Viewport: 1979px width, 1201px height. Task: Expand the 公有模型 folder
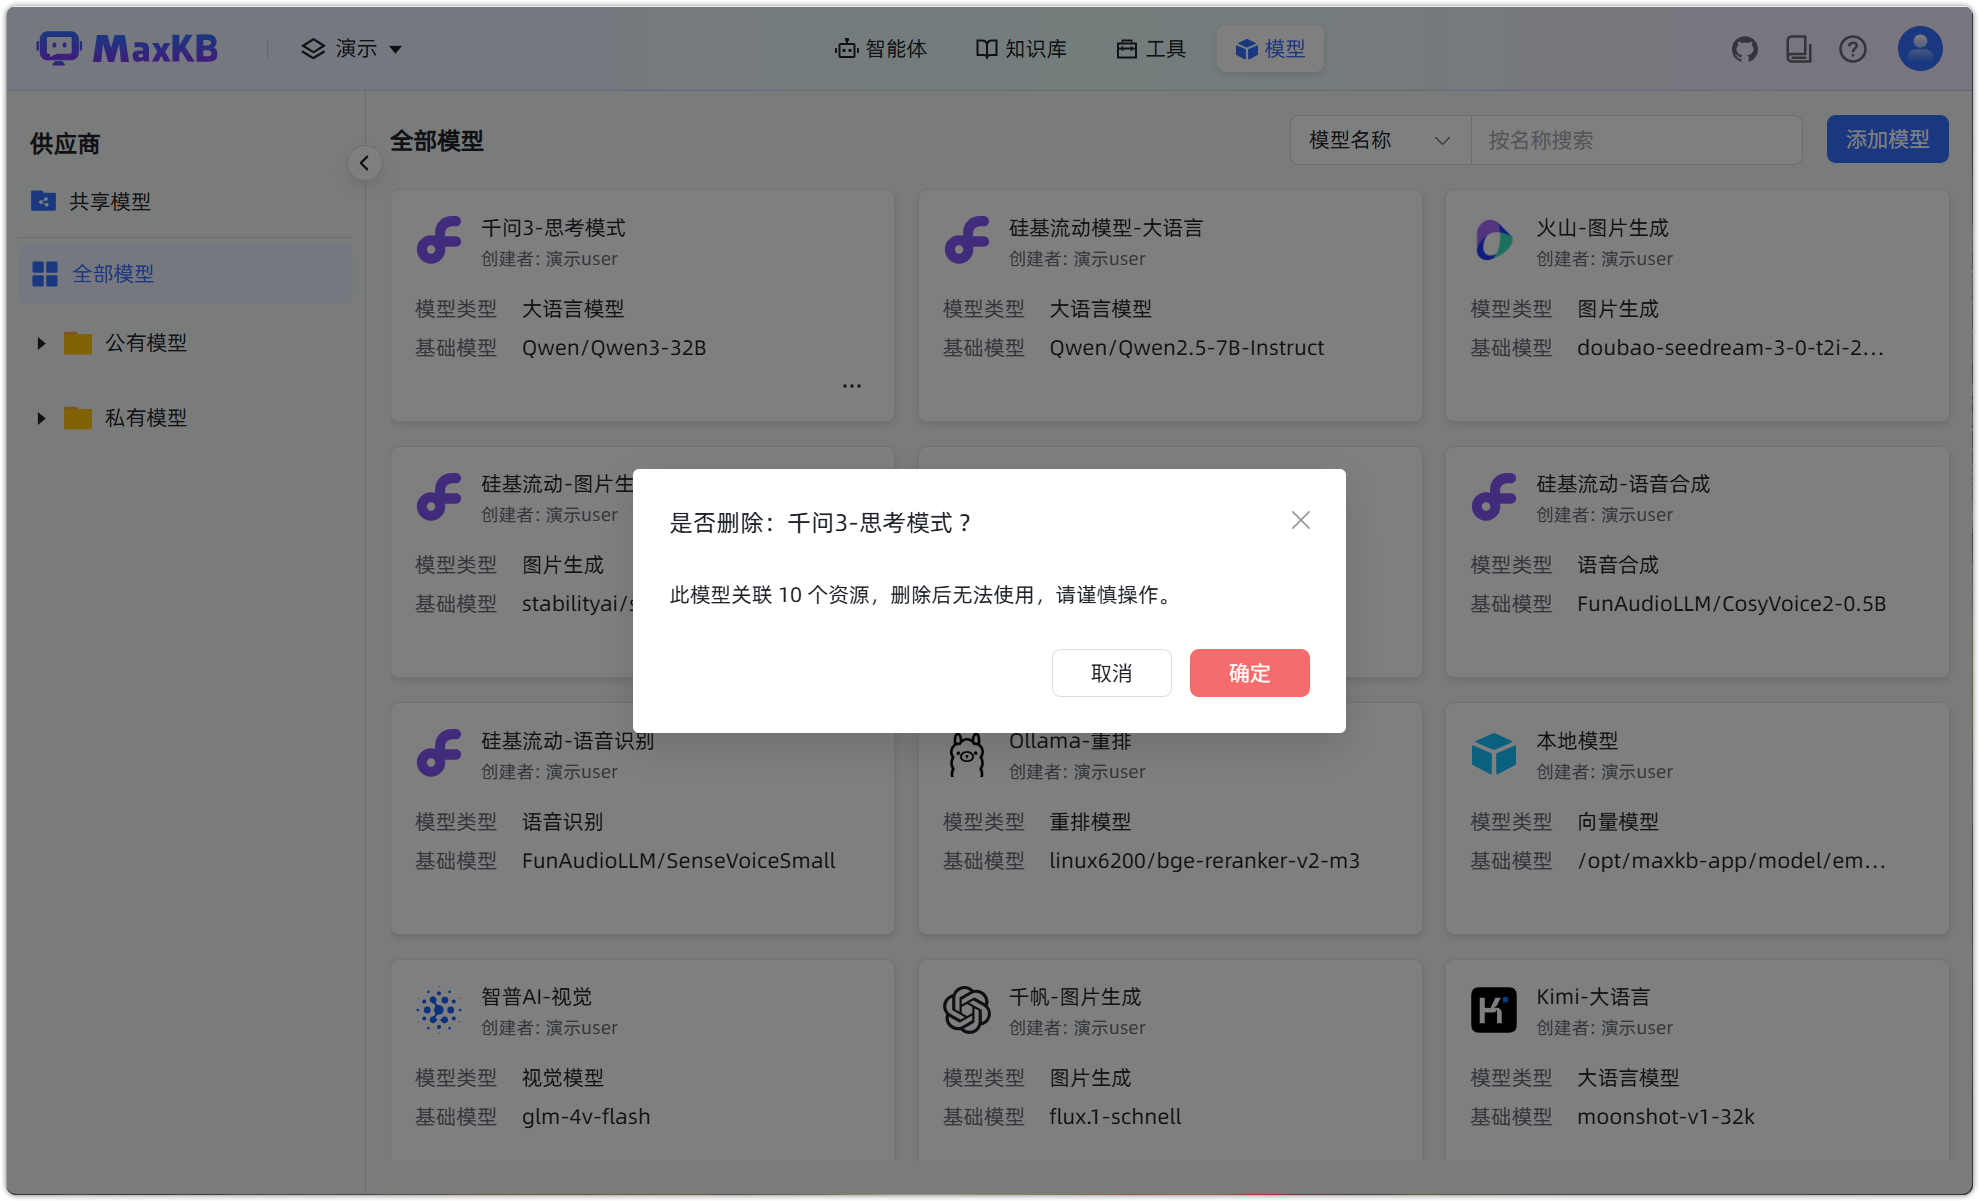(41, 342)
